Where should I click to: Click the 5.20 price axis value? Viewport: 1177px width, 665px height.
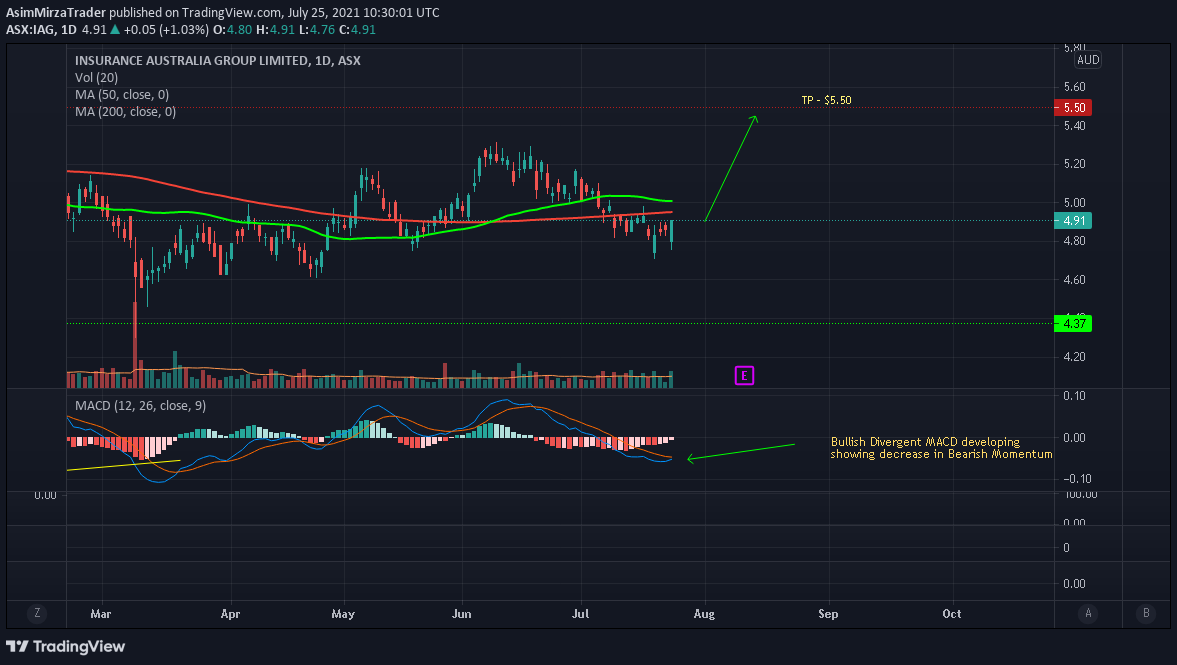(1074, 164)
